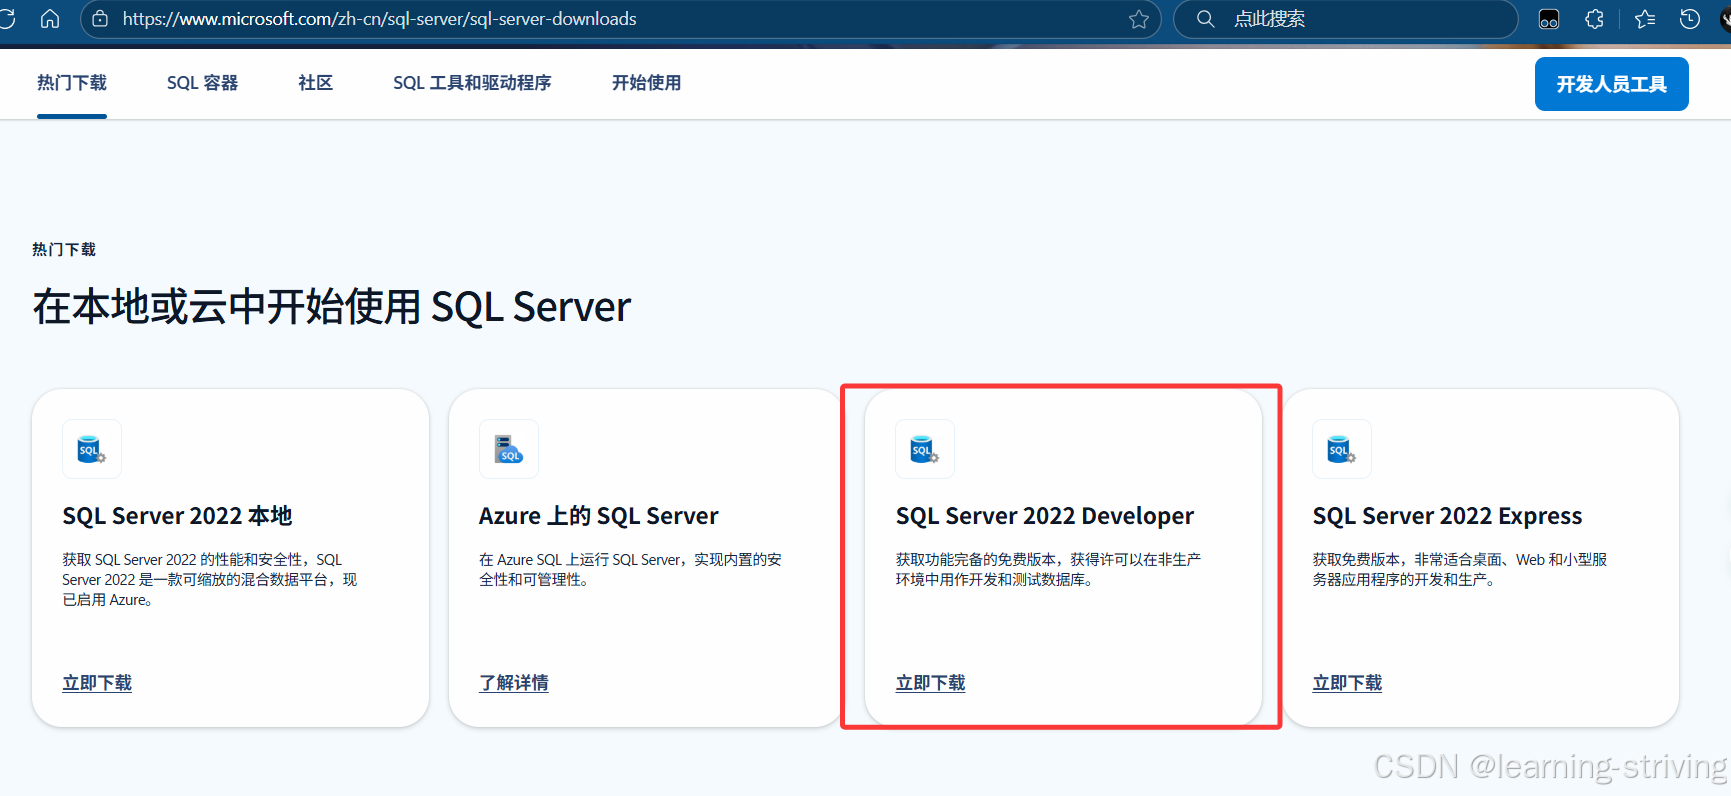Click 立即下载 under SQL Server 2022 Express
The image size is (1731, 796).
click(x=1348, y=683)
